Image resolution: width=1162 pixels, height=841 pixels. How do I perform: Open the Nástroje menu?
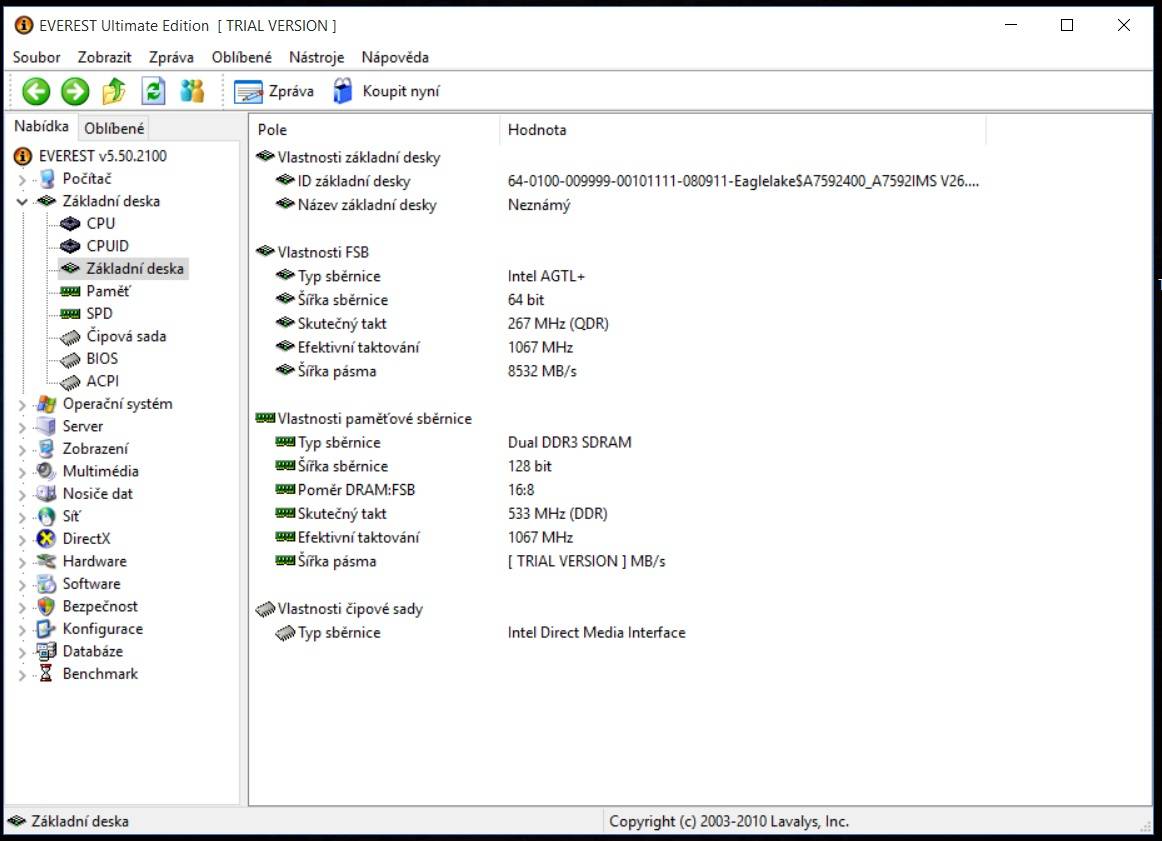tap(316, 57)
